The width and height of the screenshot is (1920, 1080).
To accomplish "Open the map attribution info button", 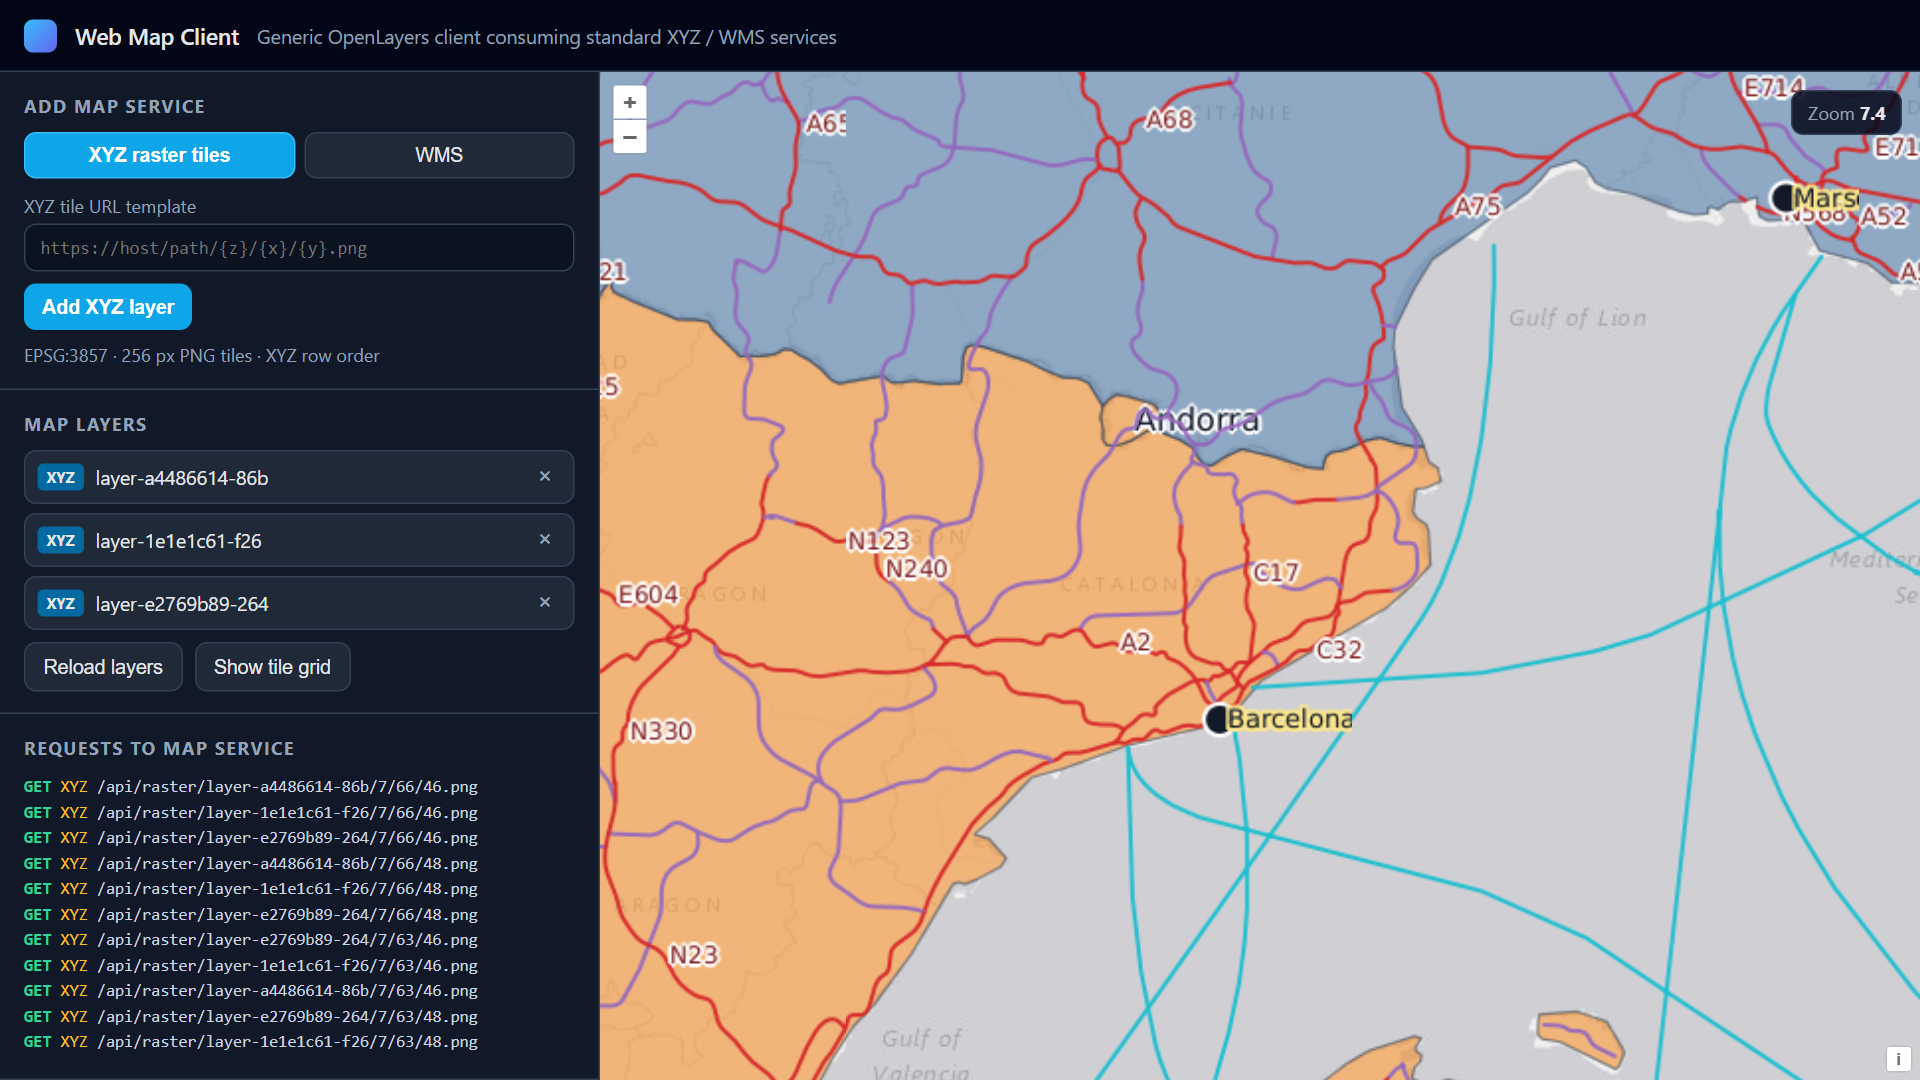I will (1898, 1059).
